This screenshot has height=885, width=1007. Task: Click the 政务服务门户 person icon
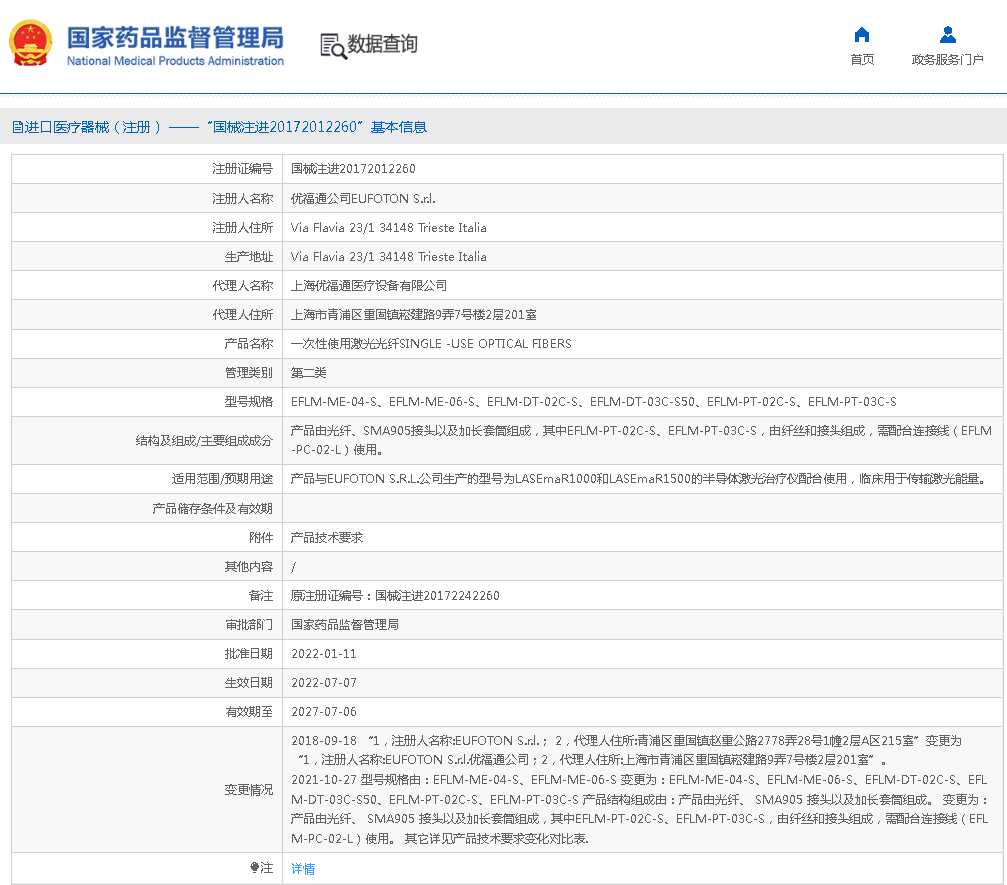[947, 35]
